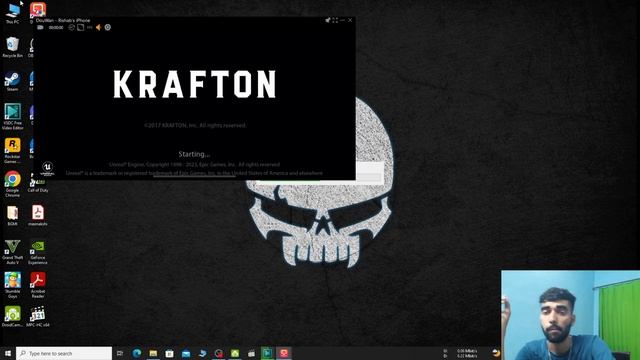Open the Steam desktop shortcut
Viewport: 640px width, 360px height.
coord(13,81)
